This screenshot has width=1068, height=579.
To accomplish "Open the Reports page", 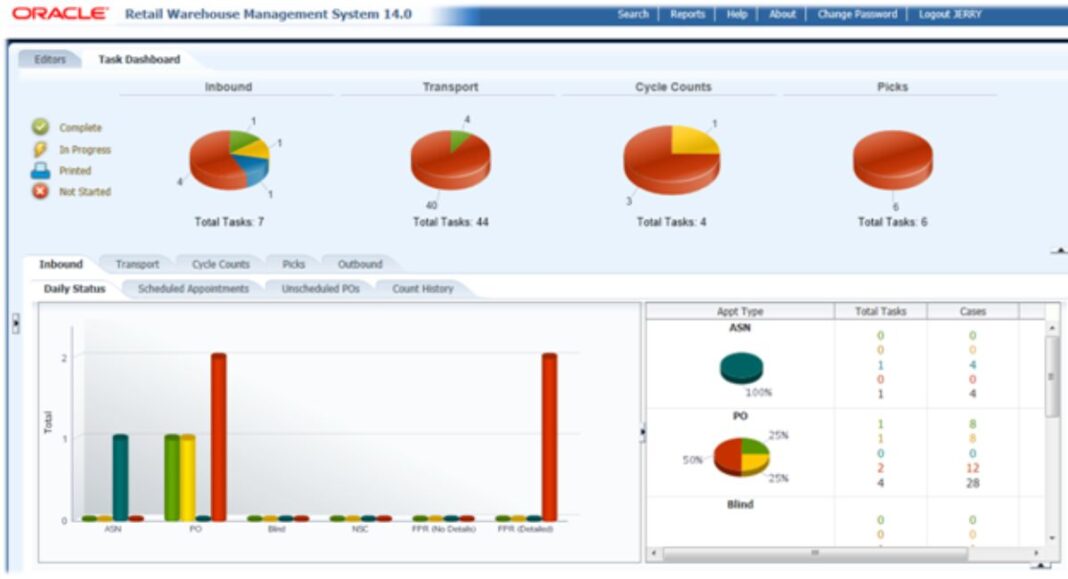I will pos(689,15).
